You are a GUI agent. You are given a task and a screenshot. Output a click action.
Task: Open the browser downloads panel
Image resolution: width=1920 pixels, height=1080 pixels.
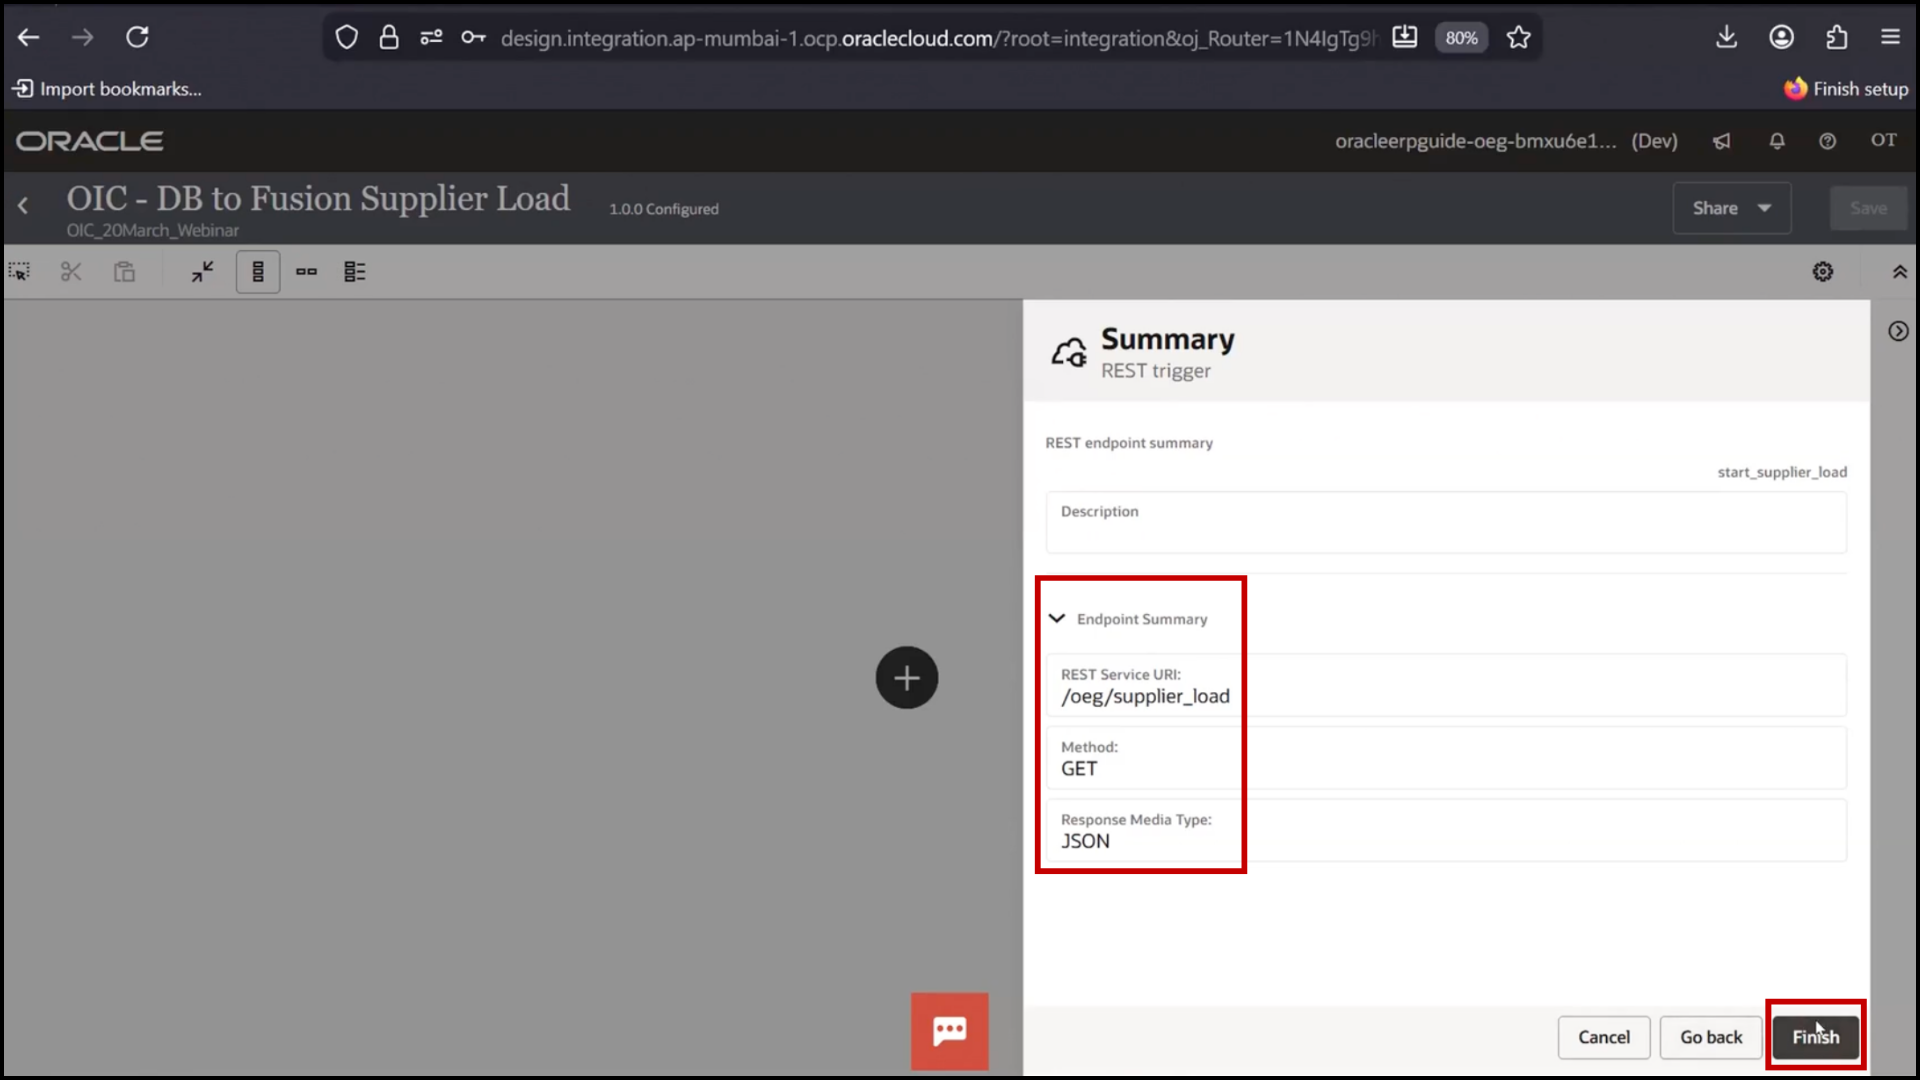[x=1726, y=38]
